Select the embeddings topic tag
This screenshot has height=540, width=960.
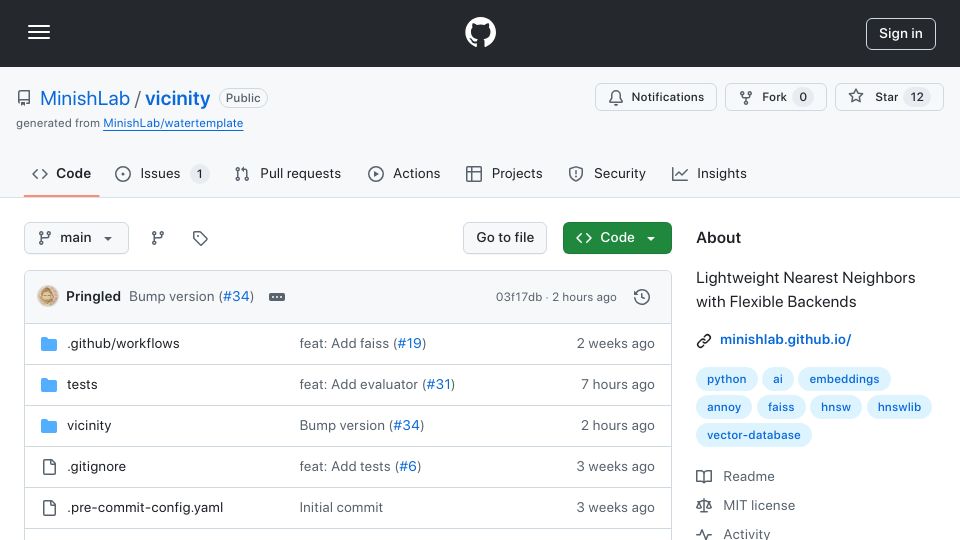click(844, 379)
